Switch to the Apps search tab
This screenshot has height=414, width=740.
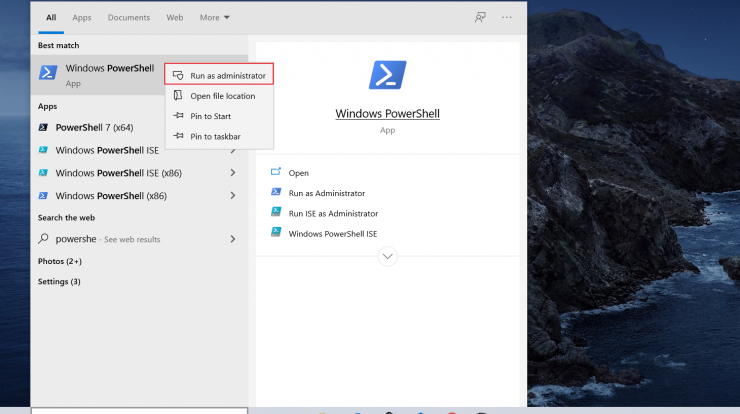(82, 17)
